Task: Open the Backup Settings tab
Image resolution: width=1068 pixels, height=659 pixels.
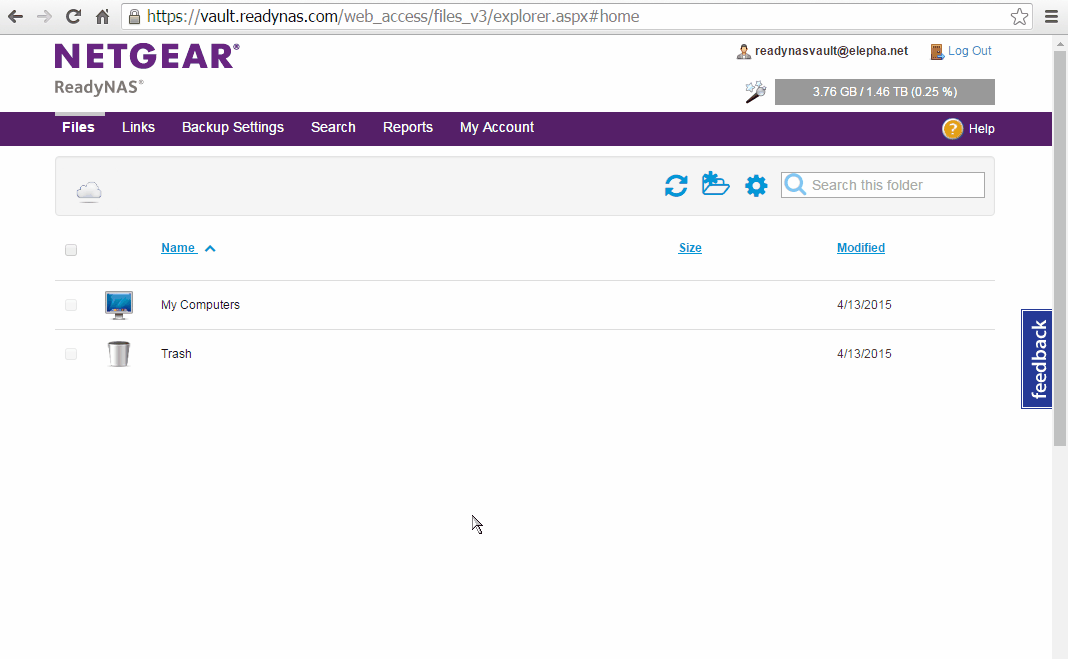Action: point(233,127)
